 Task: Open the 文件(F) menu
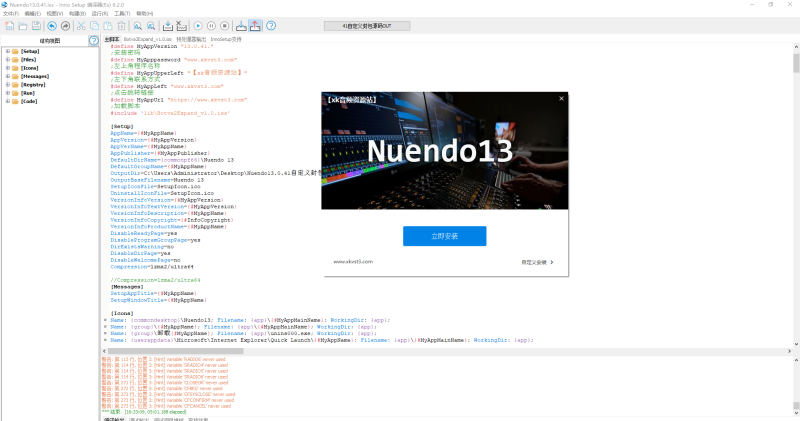[11, 13]
